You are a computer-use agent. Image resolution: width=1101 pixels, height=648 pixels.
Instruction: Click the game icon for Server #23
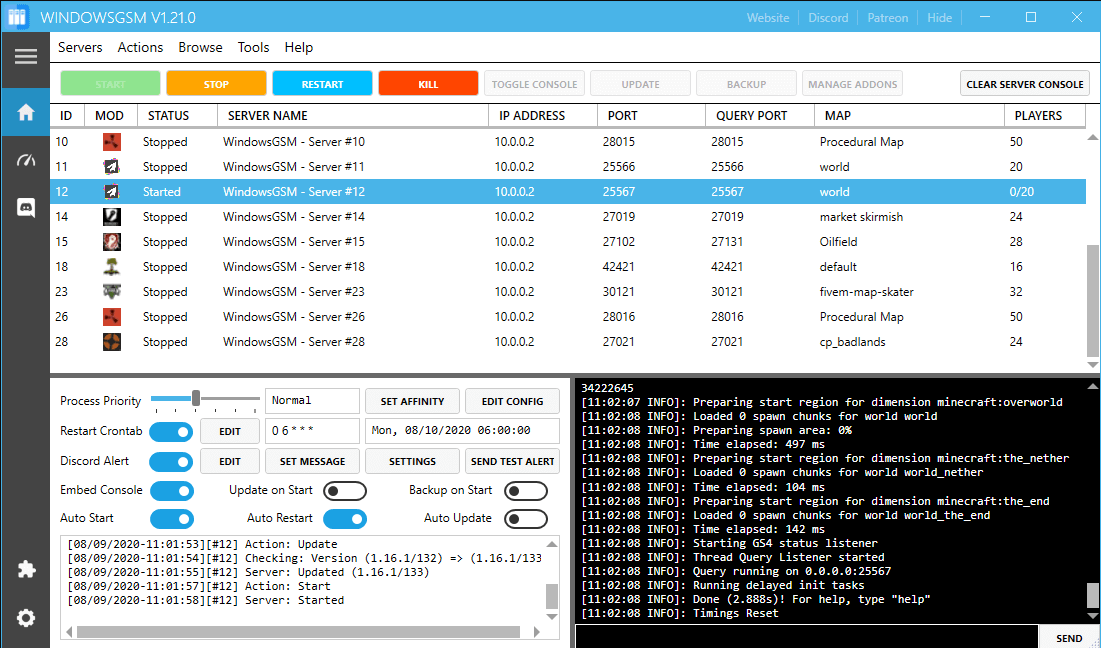111,292
